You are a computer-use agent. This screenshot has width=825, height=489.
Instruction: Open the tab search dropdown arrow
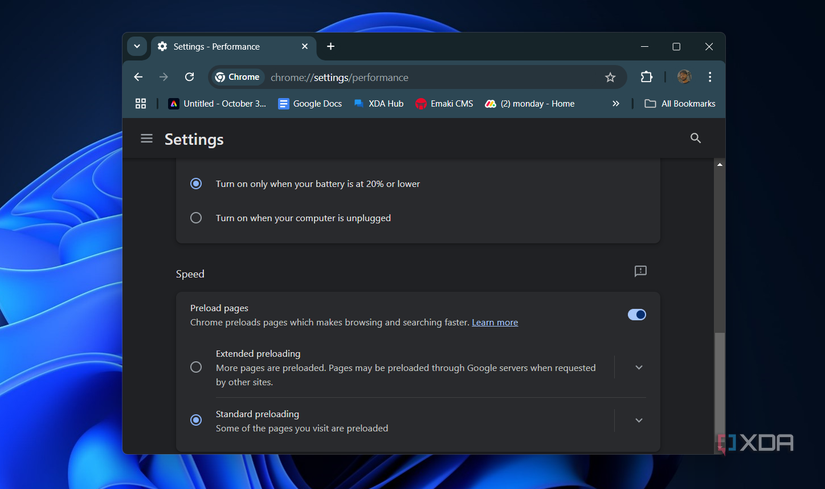pos(137,47)
